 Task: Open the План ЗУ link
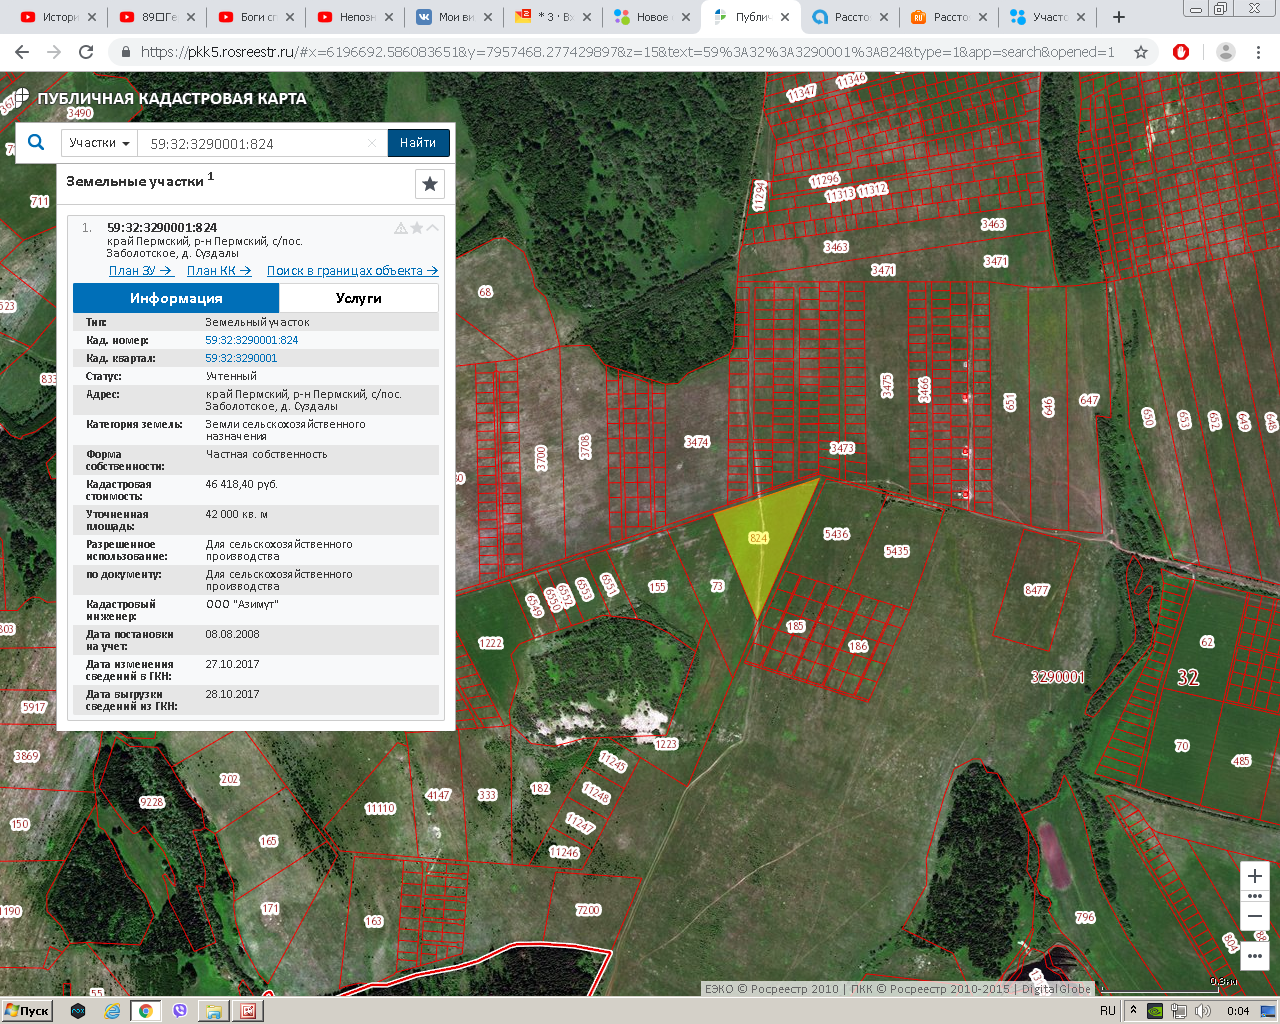(140, 271)
